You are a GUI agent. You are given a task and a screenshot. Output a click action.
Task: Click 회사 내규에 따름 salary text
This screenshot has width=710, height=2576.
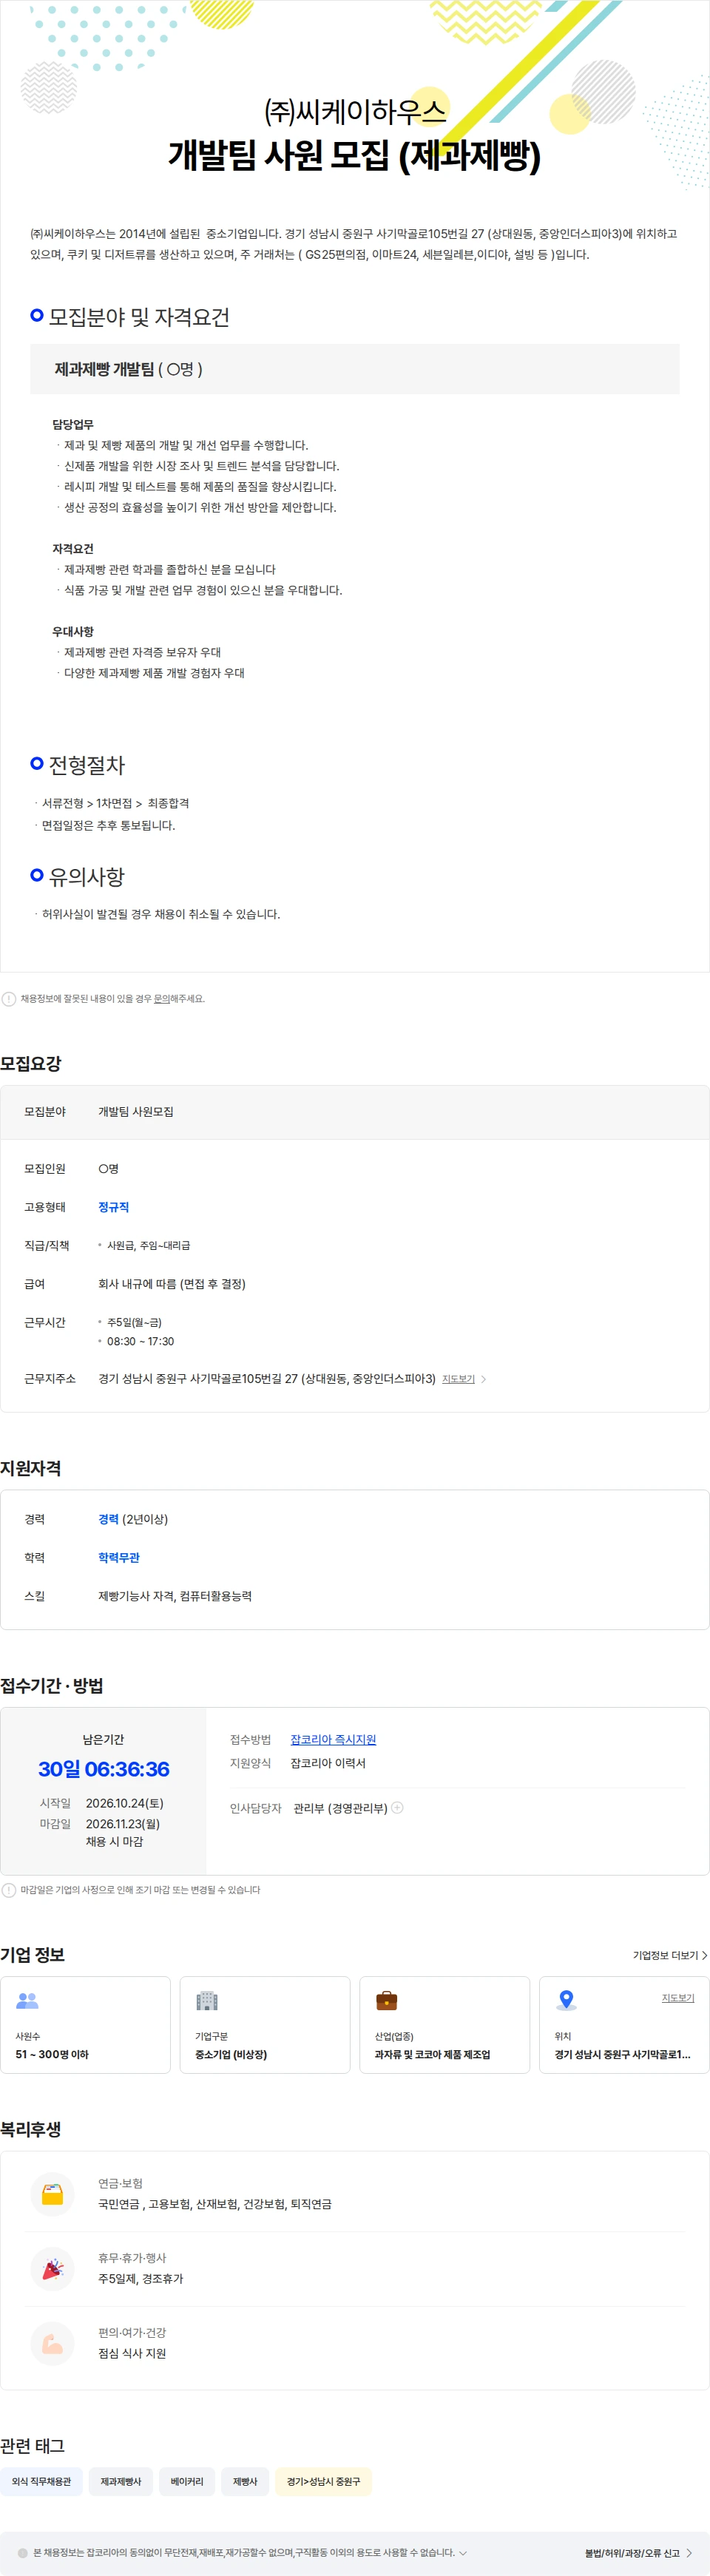172,1284
